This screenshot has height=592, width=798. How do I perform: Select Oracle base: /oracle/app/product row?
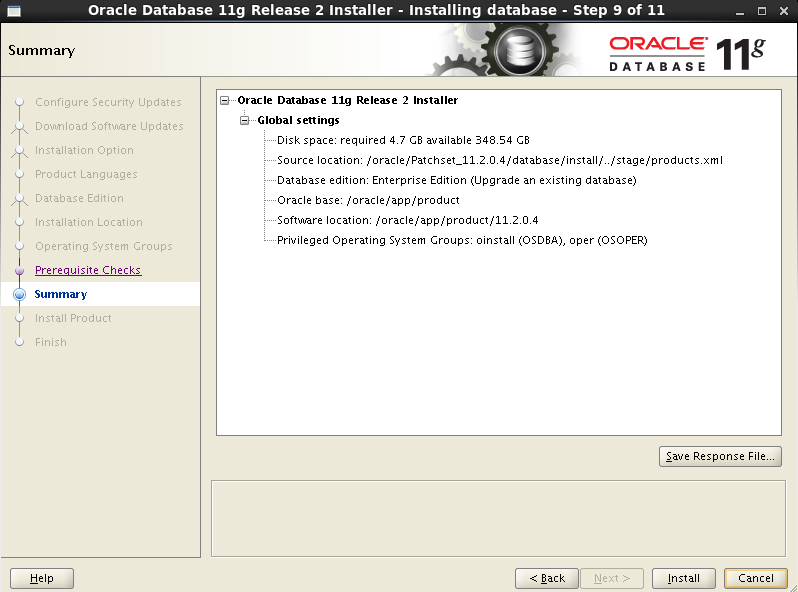[x=368, y=200]
